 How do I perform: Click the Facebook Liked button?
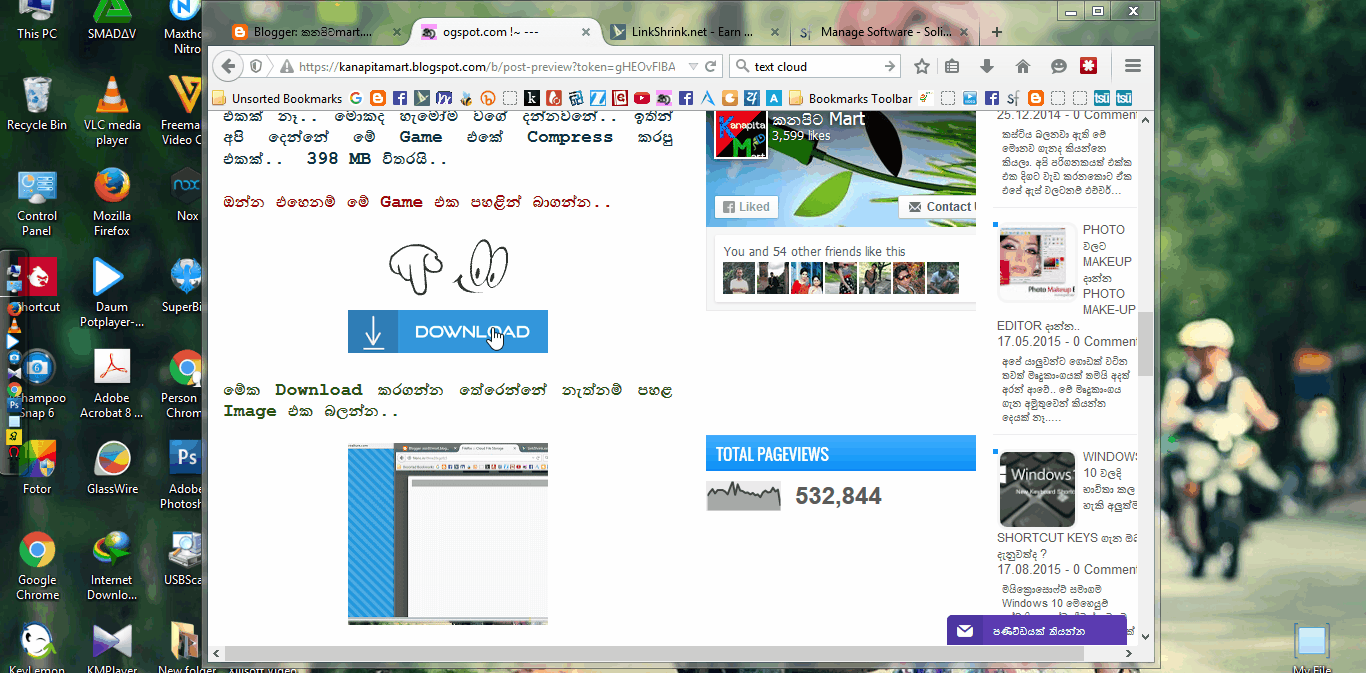pyautogui.click(x=745, y=207)
